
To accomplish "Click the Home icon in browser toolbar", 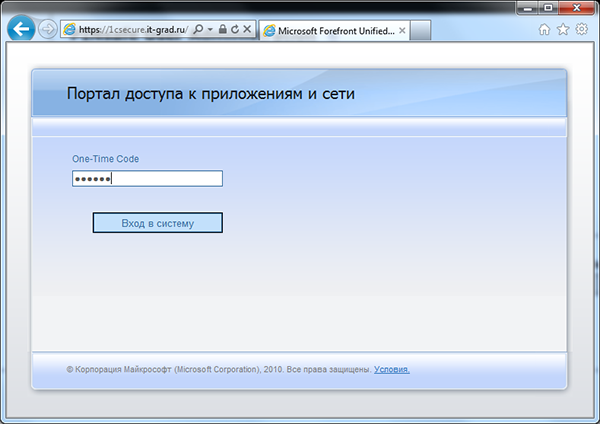I will [x=544, y=29].
